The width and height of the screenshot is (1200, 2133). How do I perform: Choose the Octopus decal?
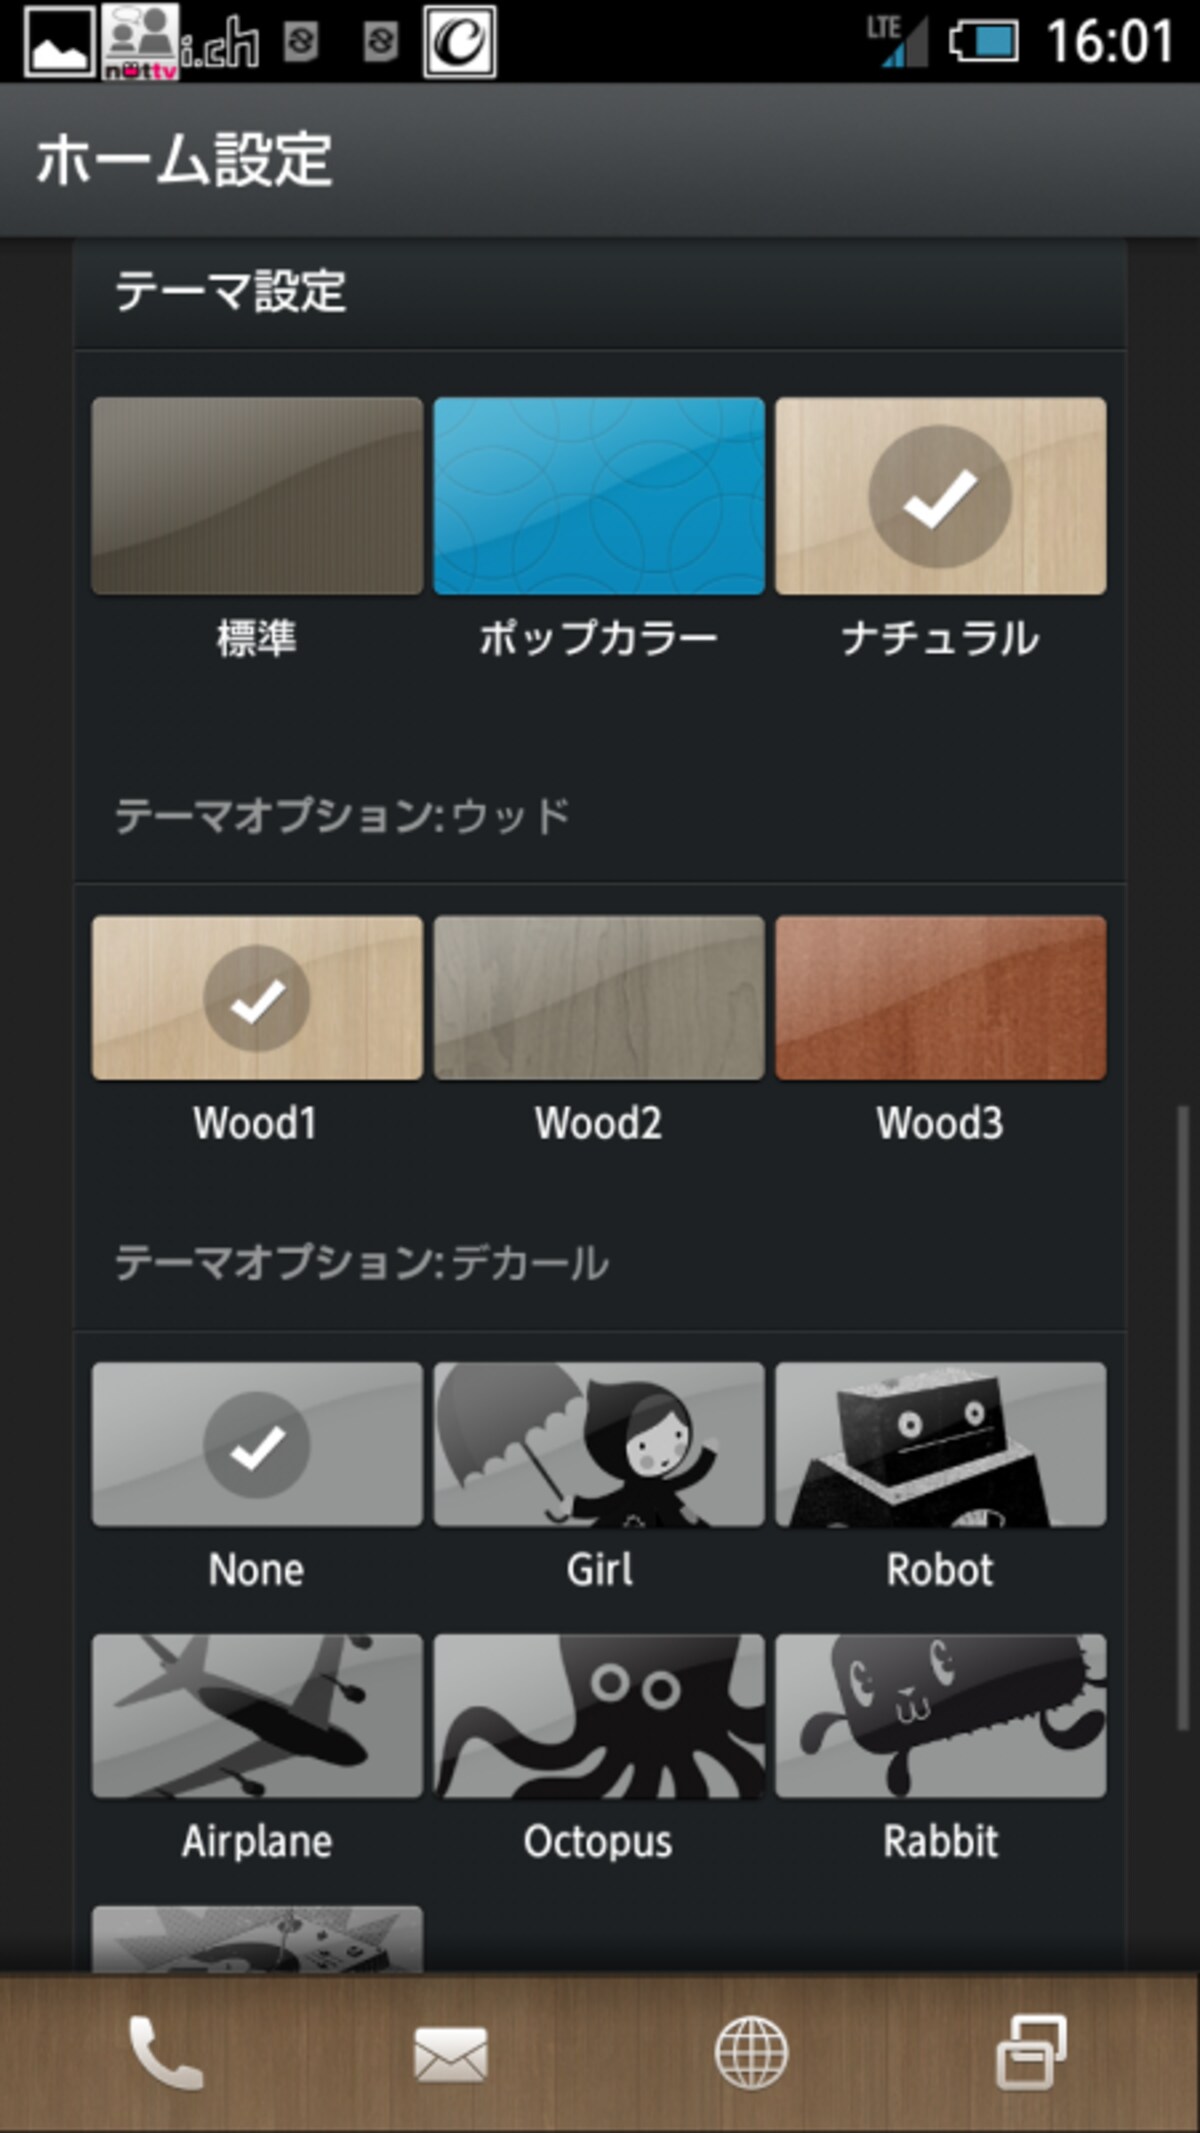[x=599, y=1716]
